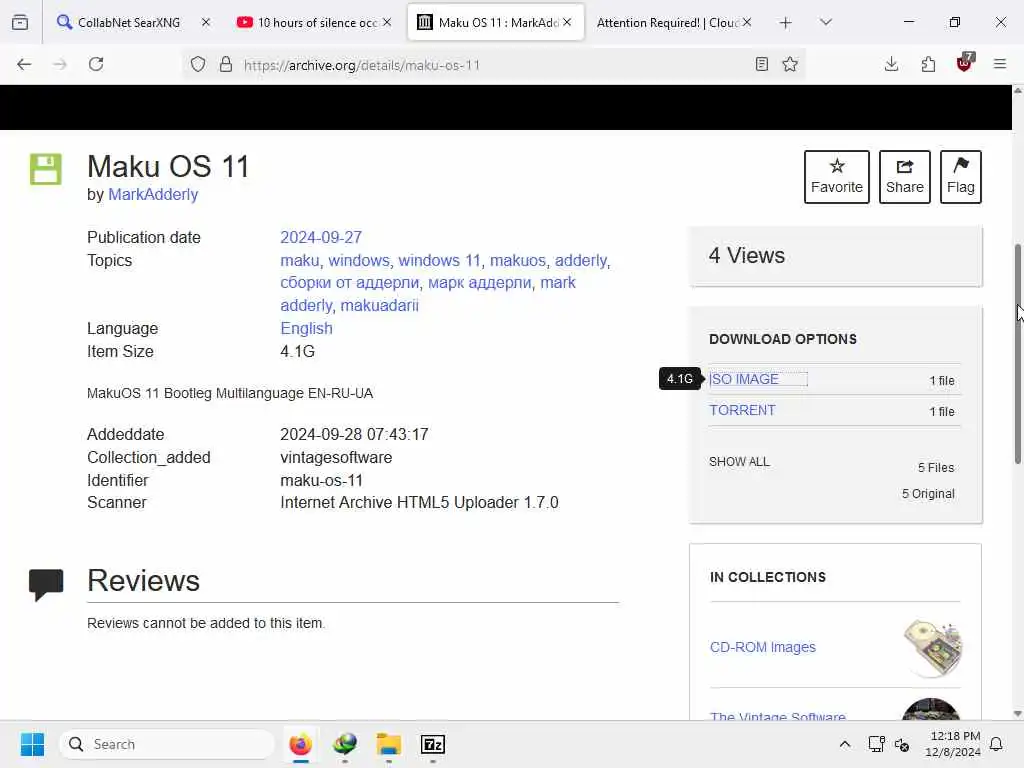
Task: Open Internet Download Manager taskbar icon
Action: pos(345,744)
